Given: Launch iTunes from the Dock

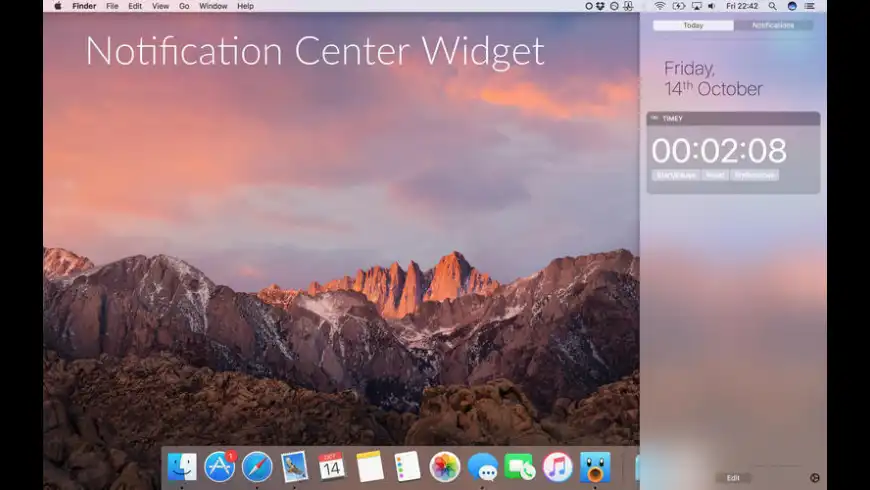Looking at the screenshot, I should (x=558, y=467).
